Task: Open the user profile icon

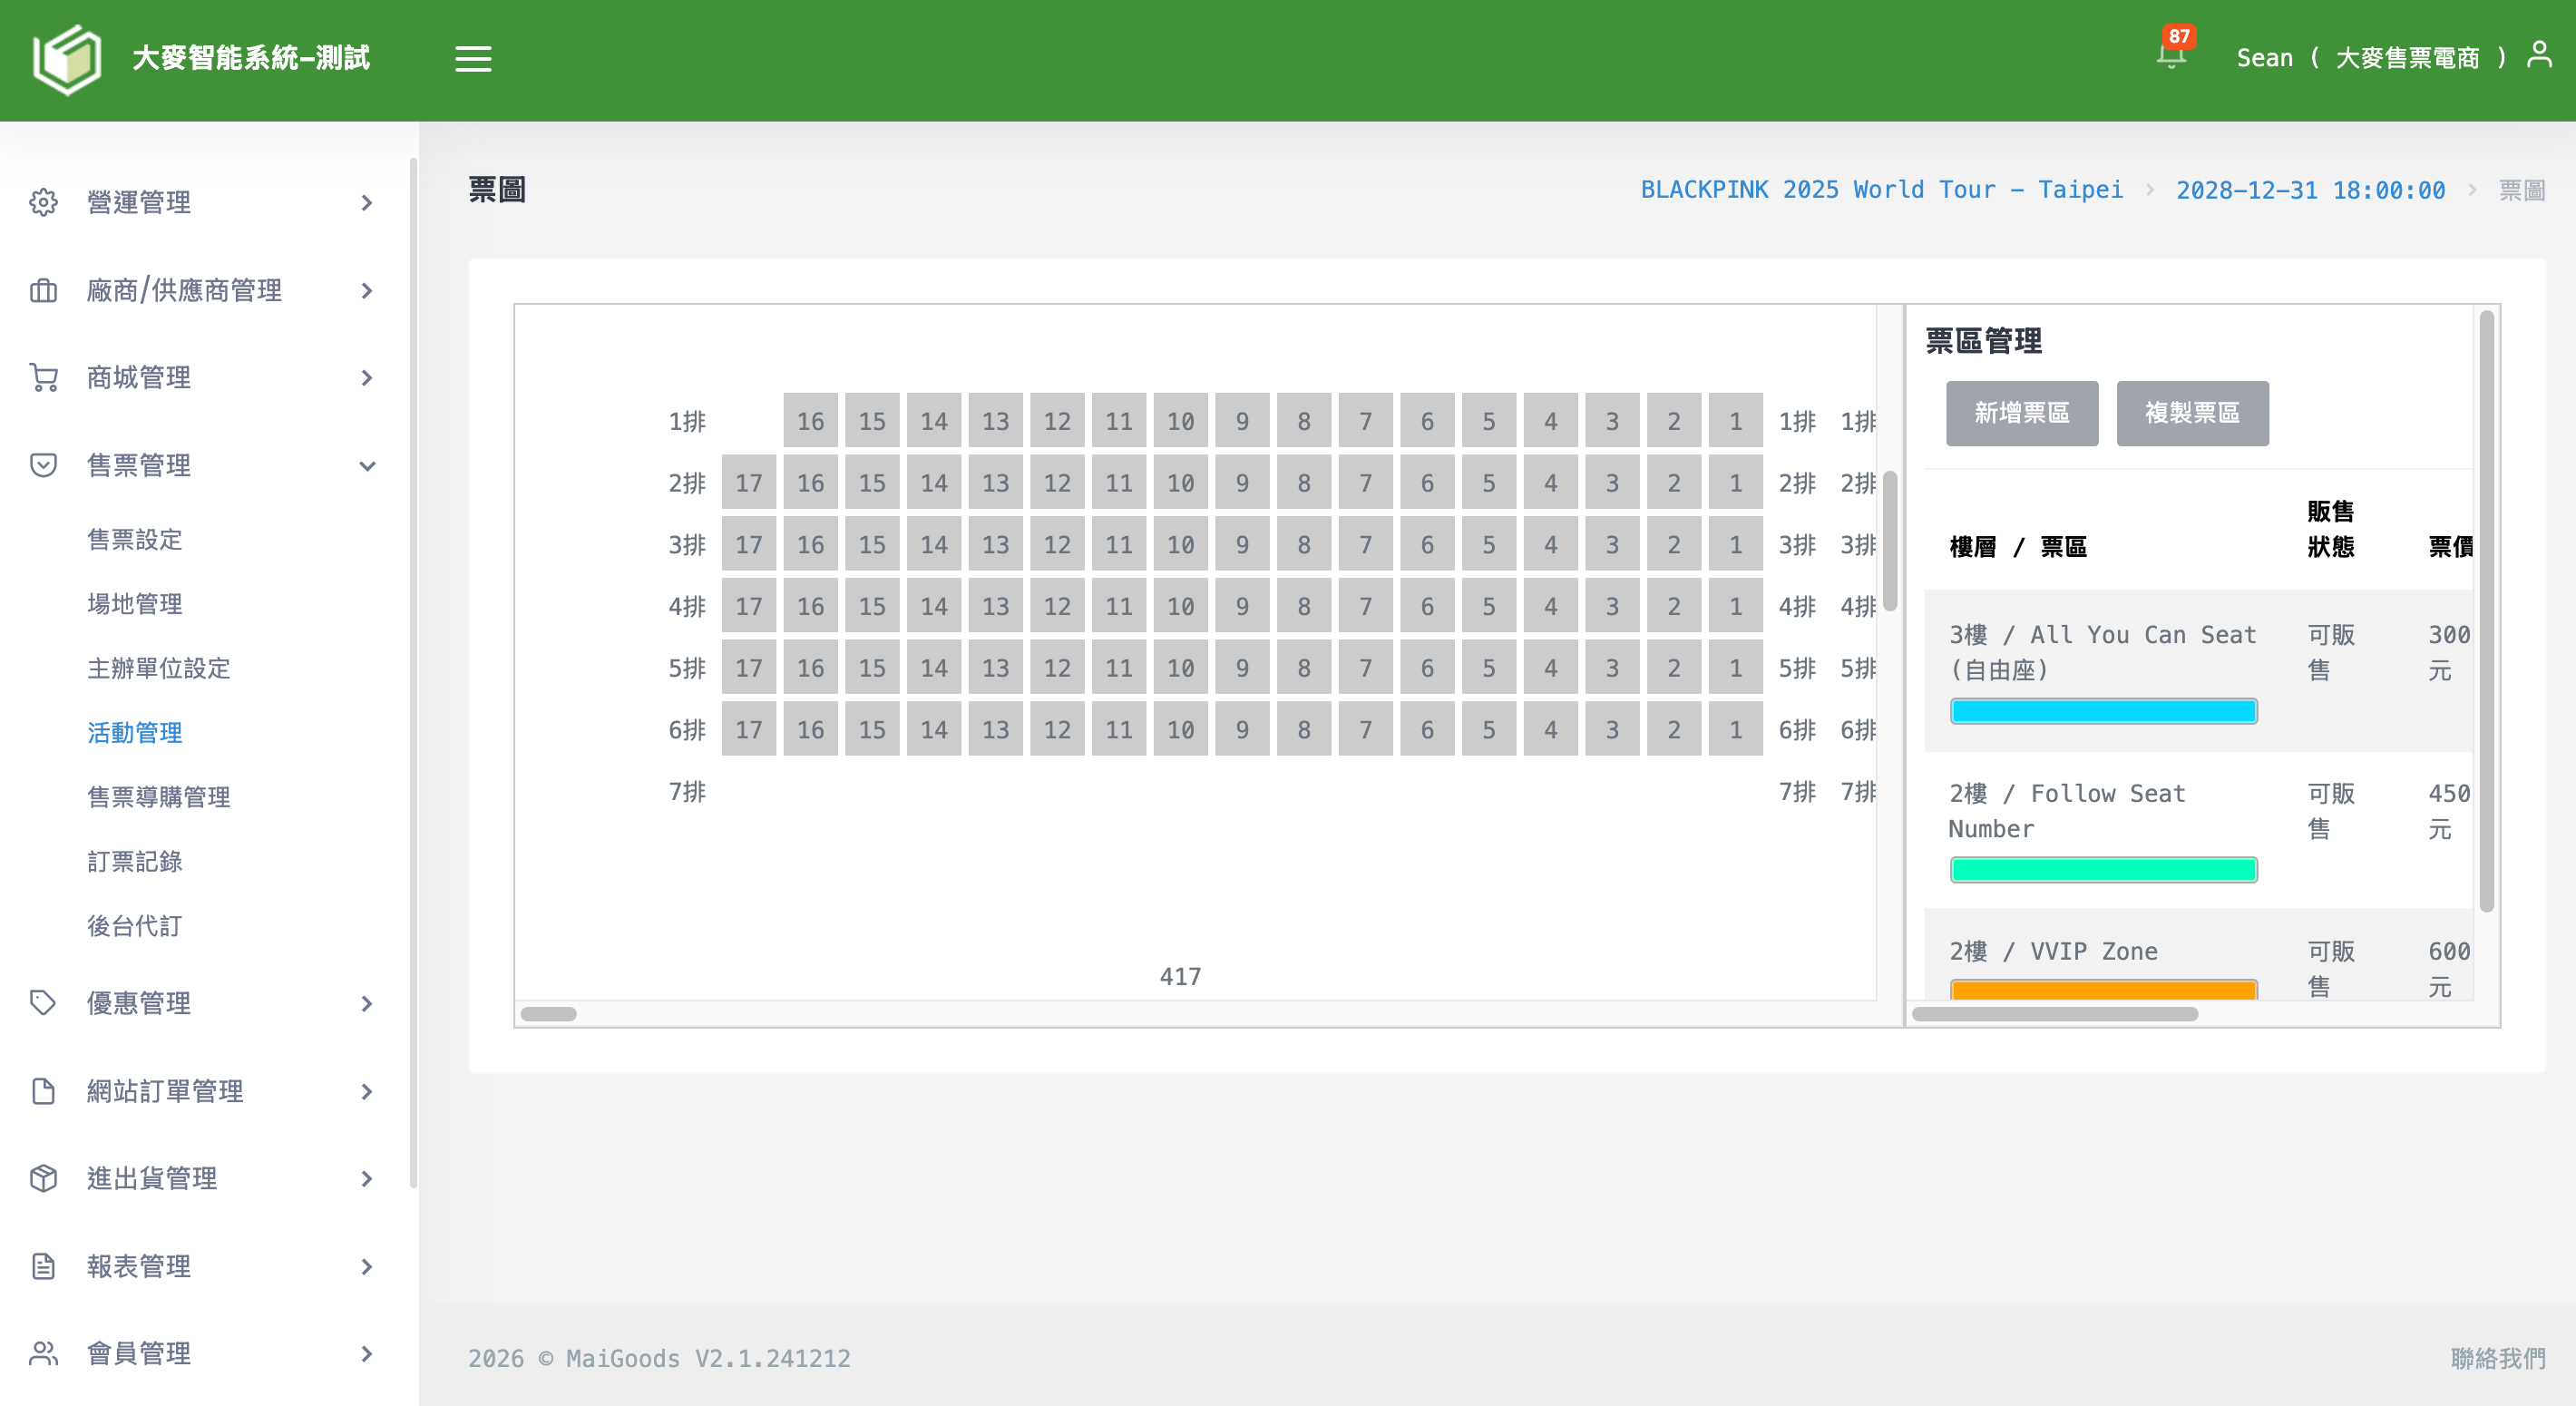Action: [2539, 55]
